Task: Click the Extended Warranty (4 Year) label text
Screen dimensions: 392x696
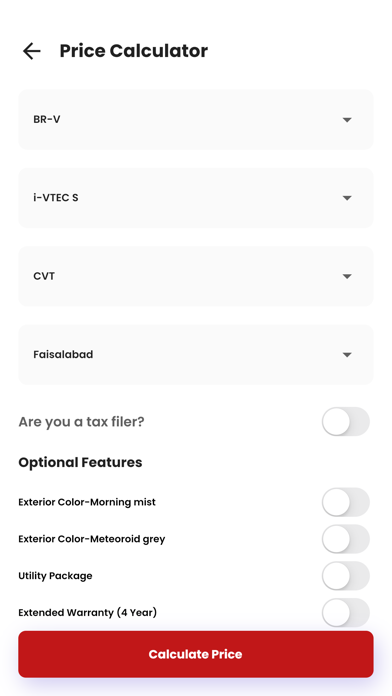Action: coord(87,613)
